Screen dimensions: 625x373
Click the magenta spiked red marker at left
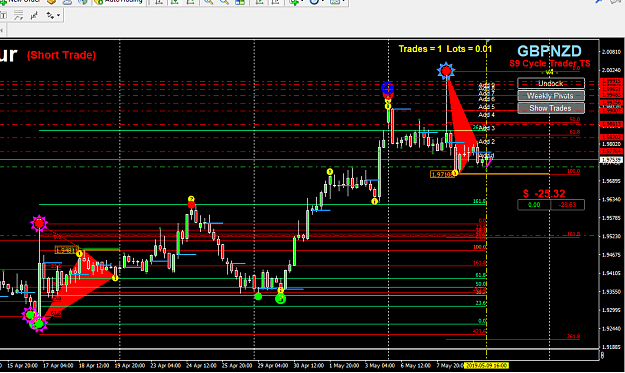pos(39,224)
